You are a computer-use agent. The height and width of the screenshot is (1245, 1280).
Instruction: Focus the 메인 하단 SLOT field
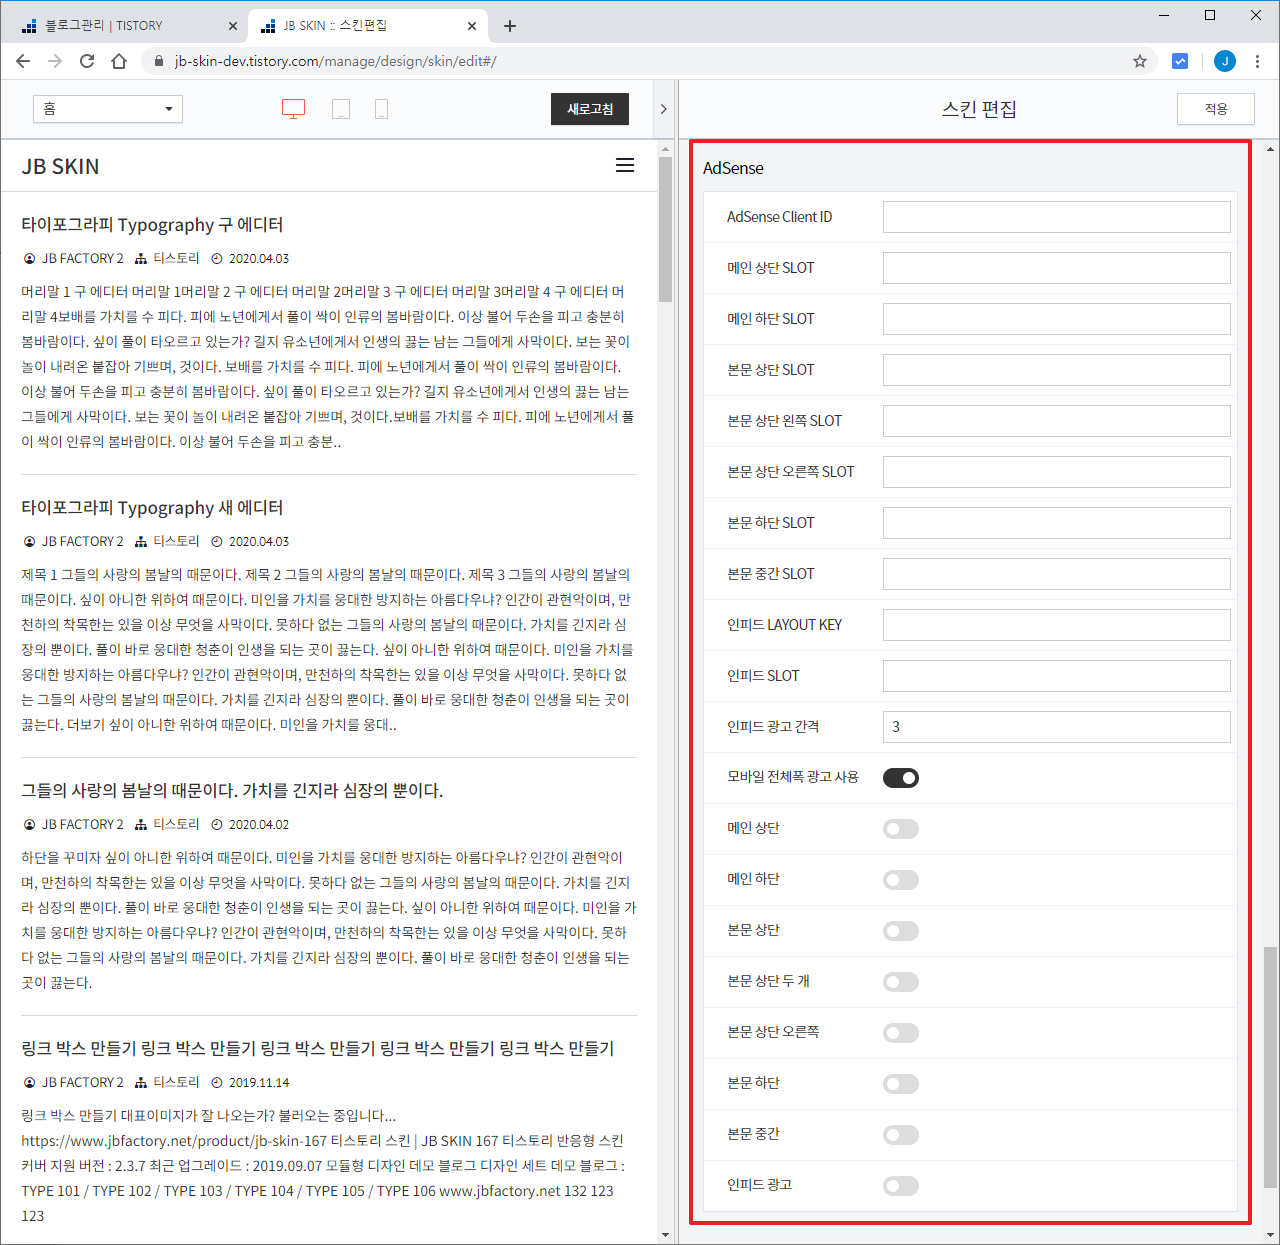1057,319
